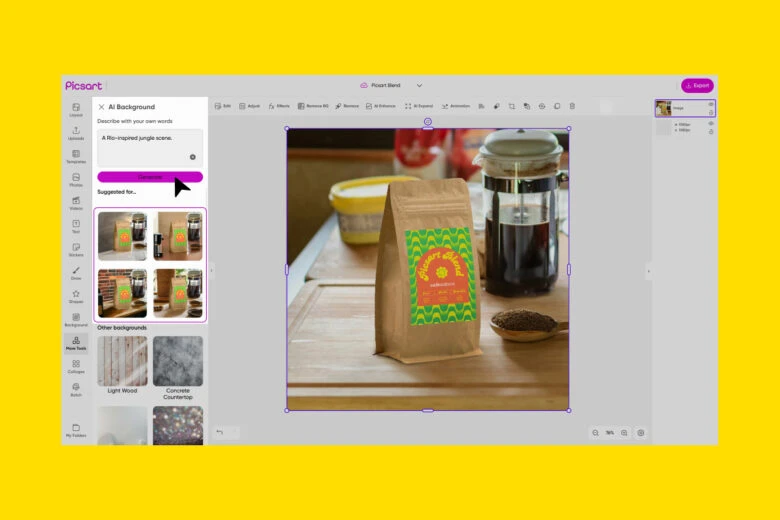Click the crop icon in top toolbar
Image resolution: width=780 pixels, height=520 pixels.
511,105
